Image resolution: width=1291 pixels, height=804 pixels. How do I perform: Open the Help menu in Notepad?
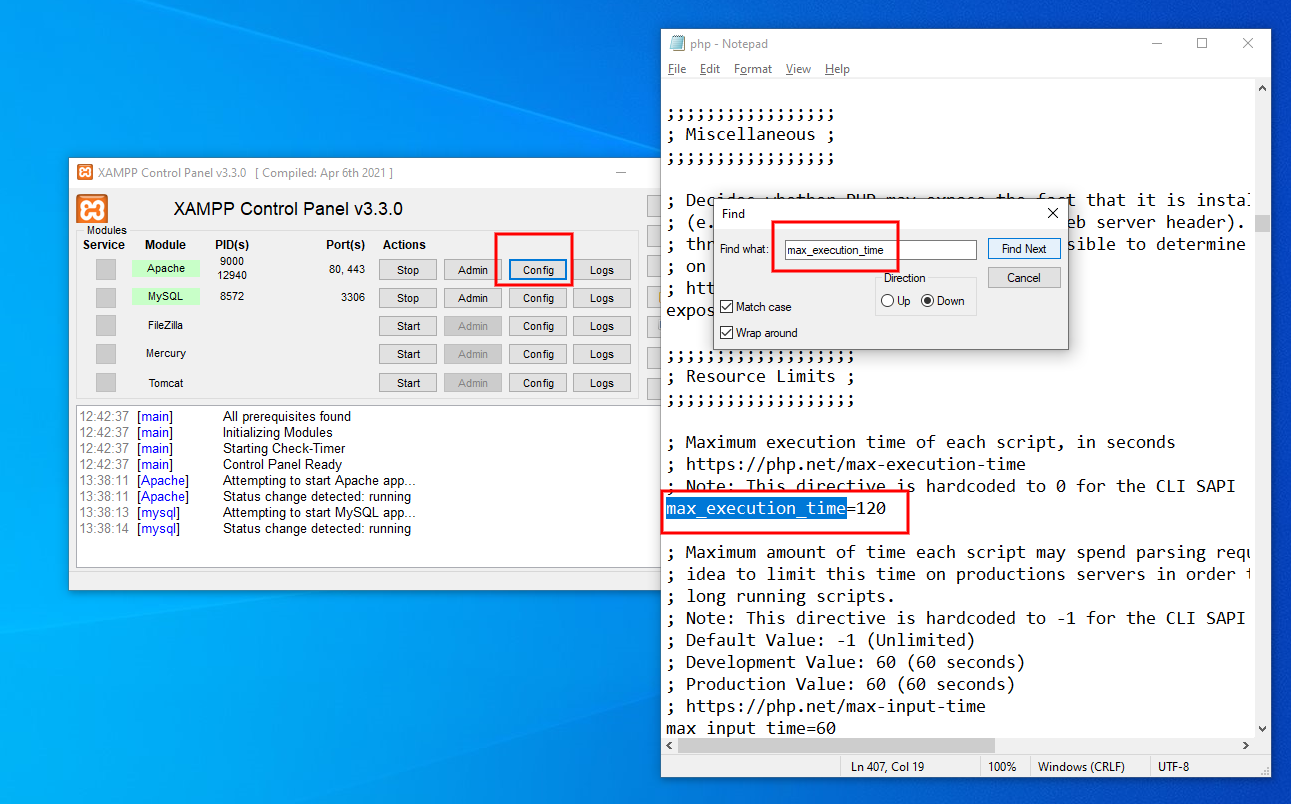coord(837,68)
